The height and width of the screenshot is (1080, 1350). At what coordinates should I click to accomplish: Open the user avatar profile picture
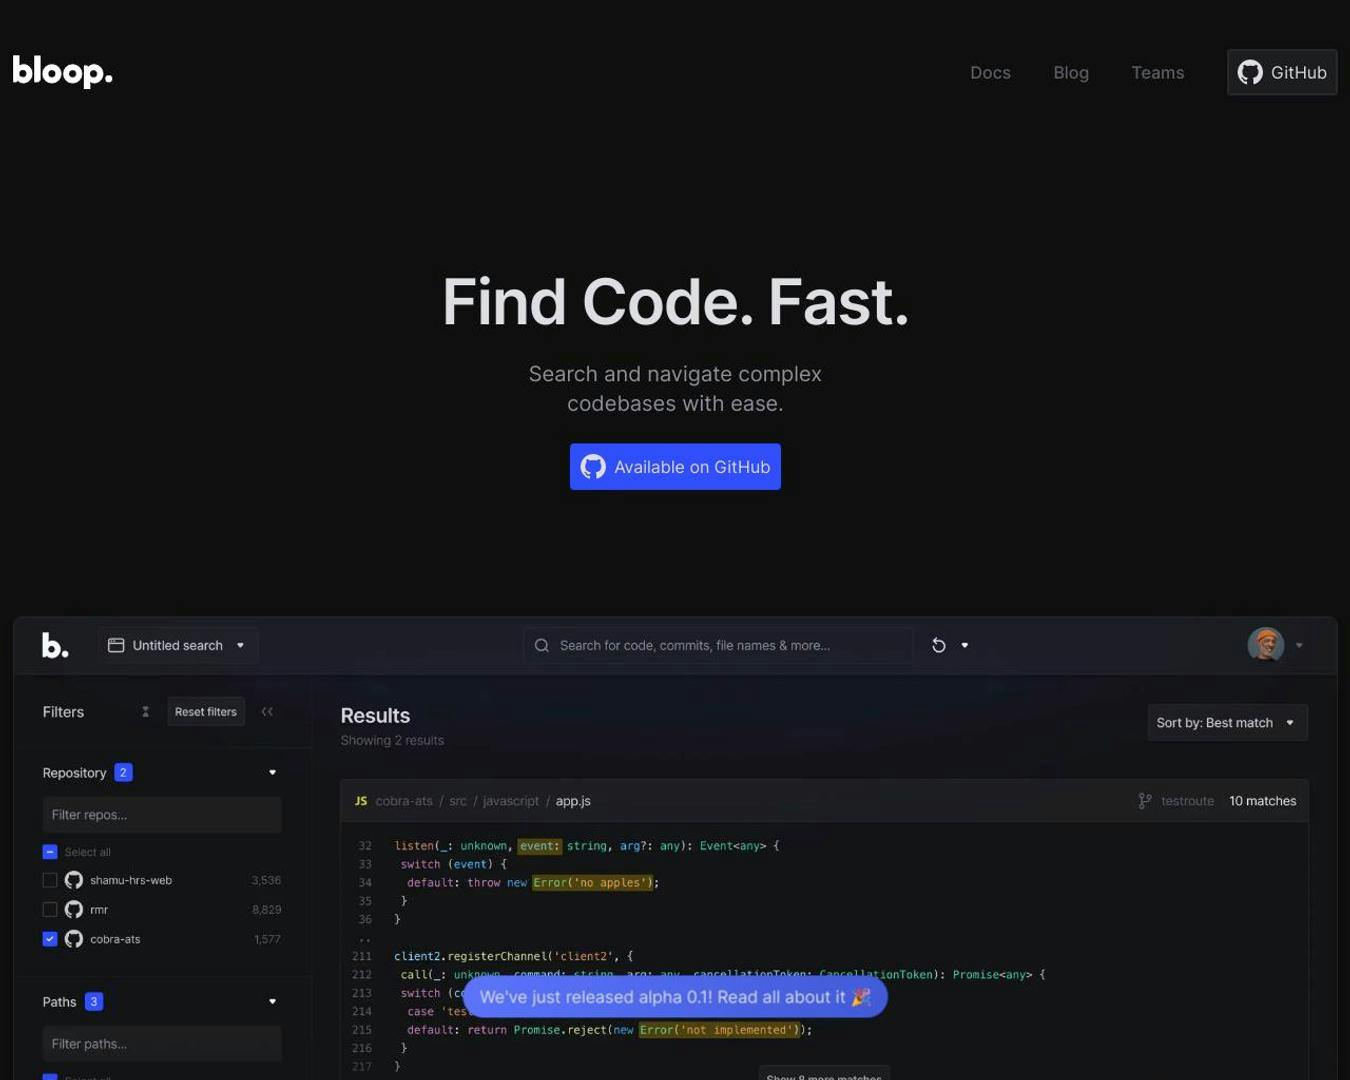tap(1266, 645)
